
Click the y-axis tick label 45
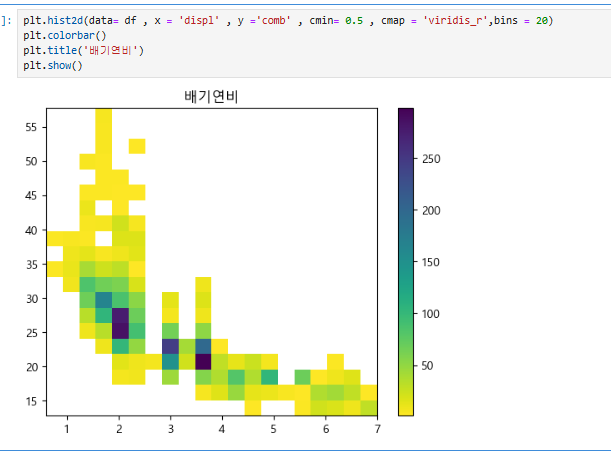[31, 196]
